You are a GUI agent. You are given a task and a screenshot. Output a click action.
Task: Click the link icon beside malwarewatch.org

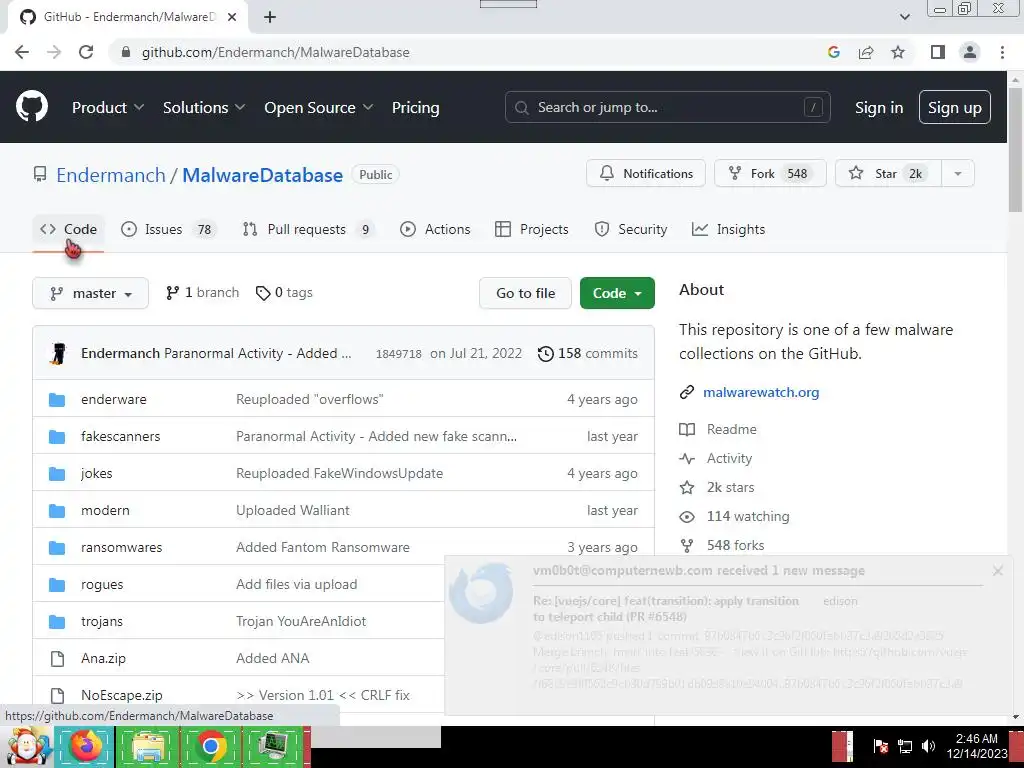tap(687, 392)
